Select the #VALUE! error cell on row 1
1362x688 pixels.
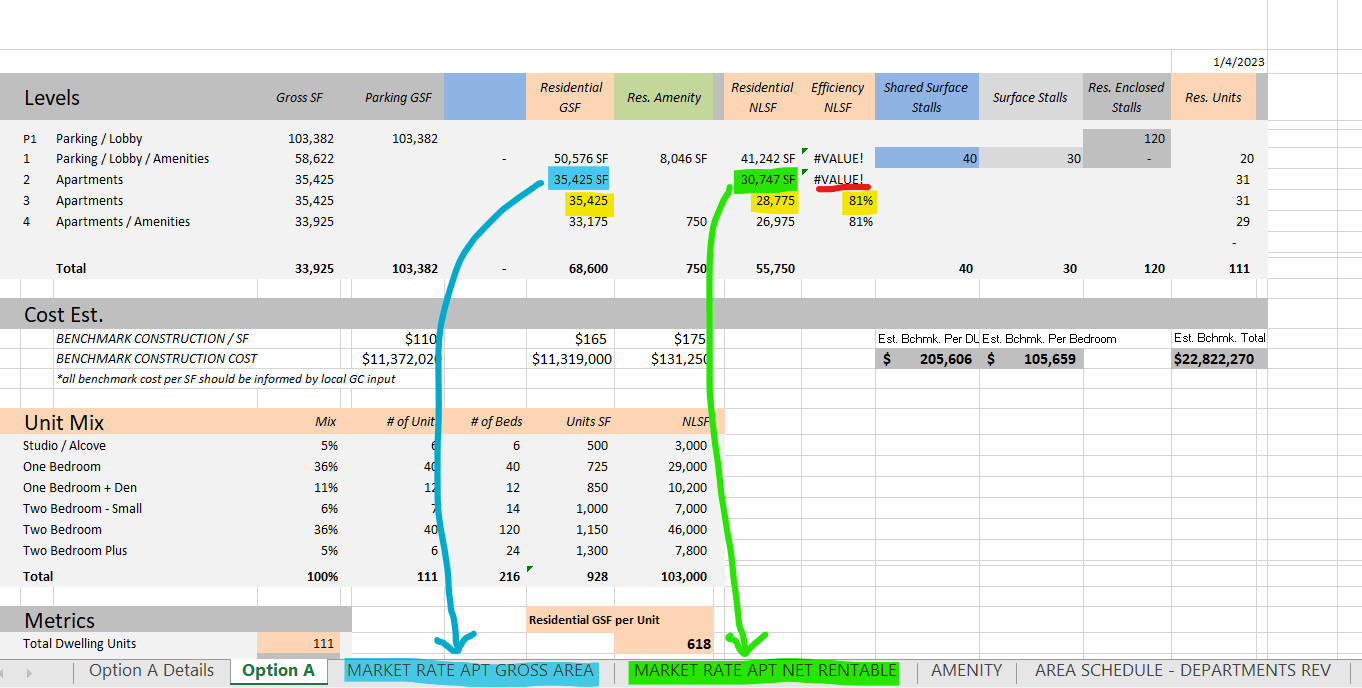[x=838, y=158]
